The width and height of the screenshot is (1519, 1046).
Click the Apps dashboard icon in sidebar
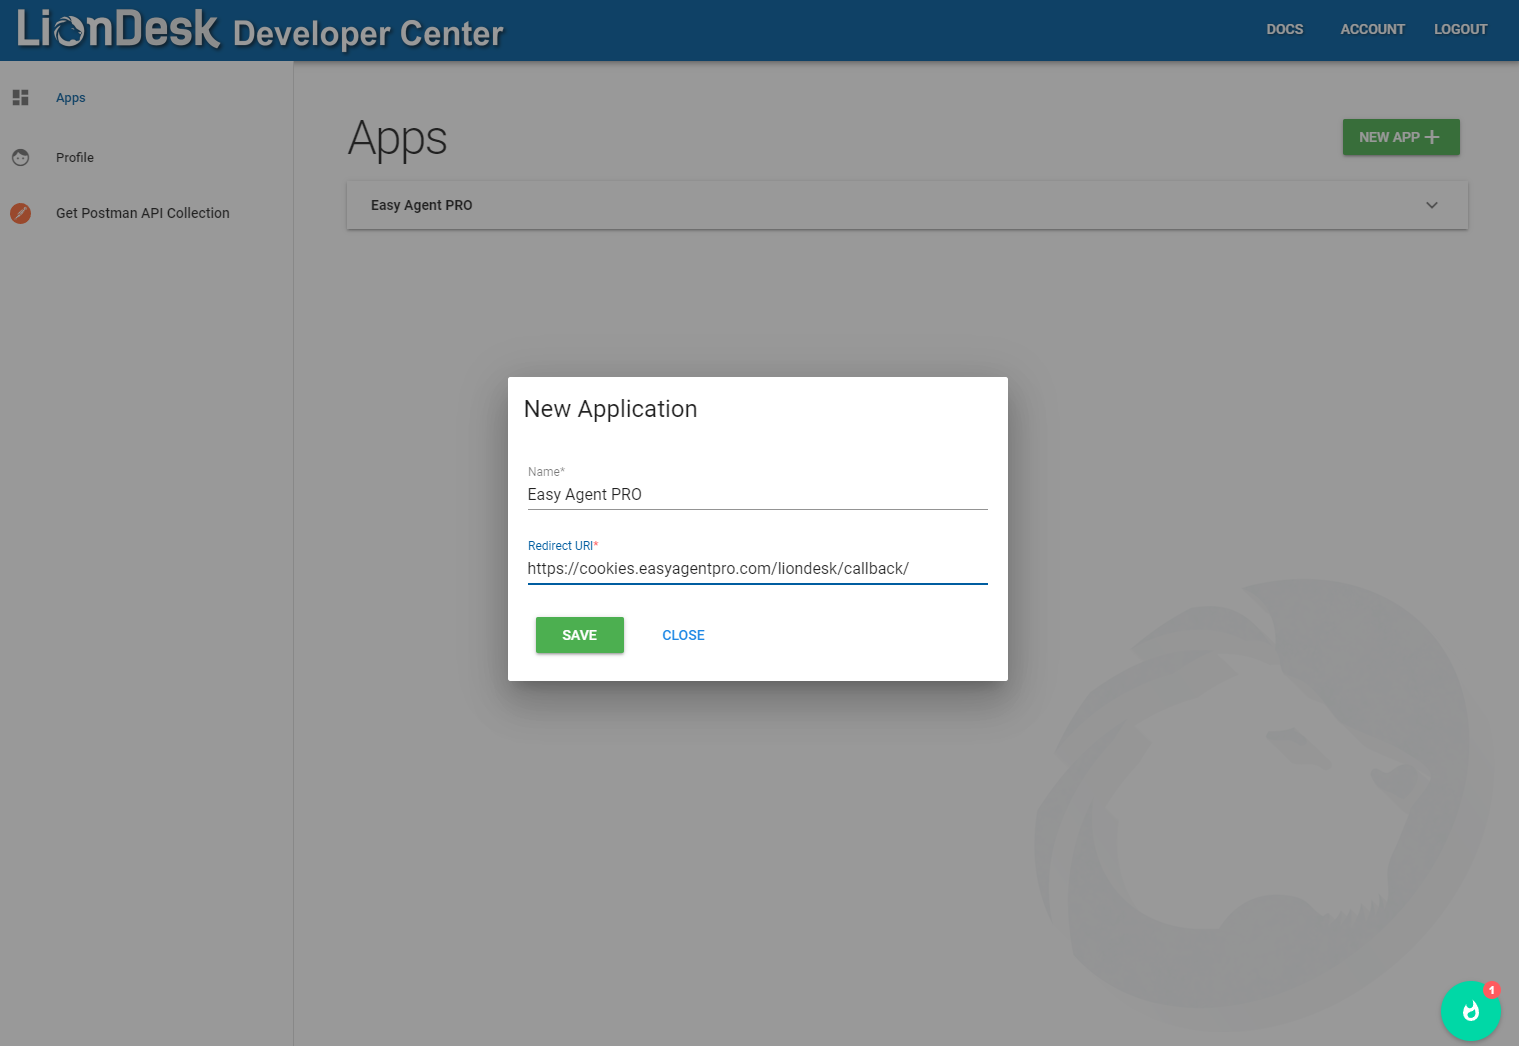tap(20, 97)
